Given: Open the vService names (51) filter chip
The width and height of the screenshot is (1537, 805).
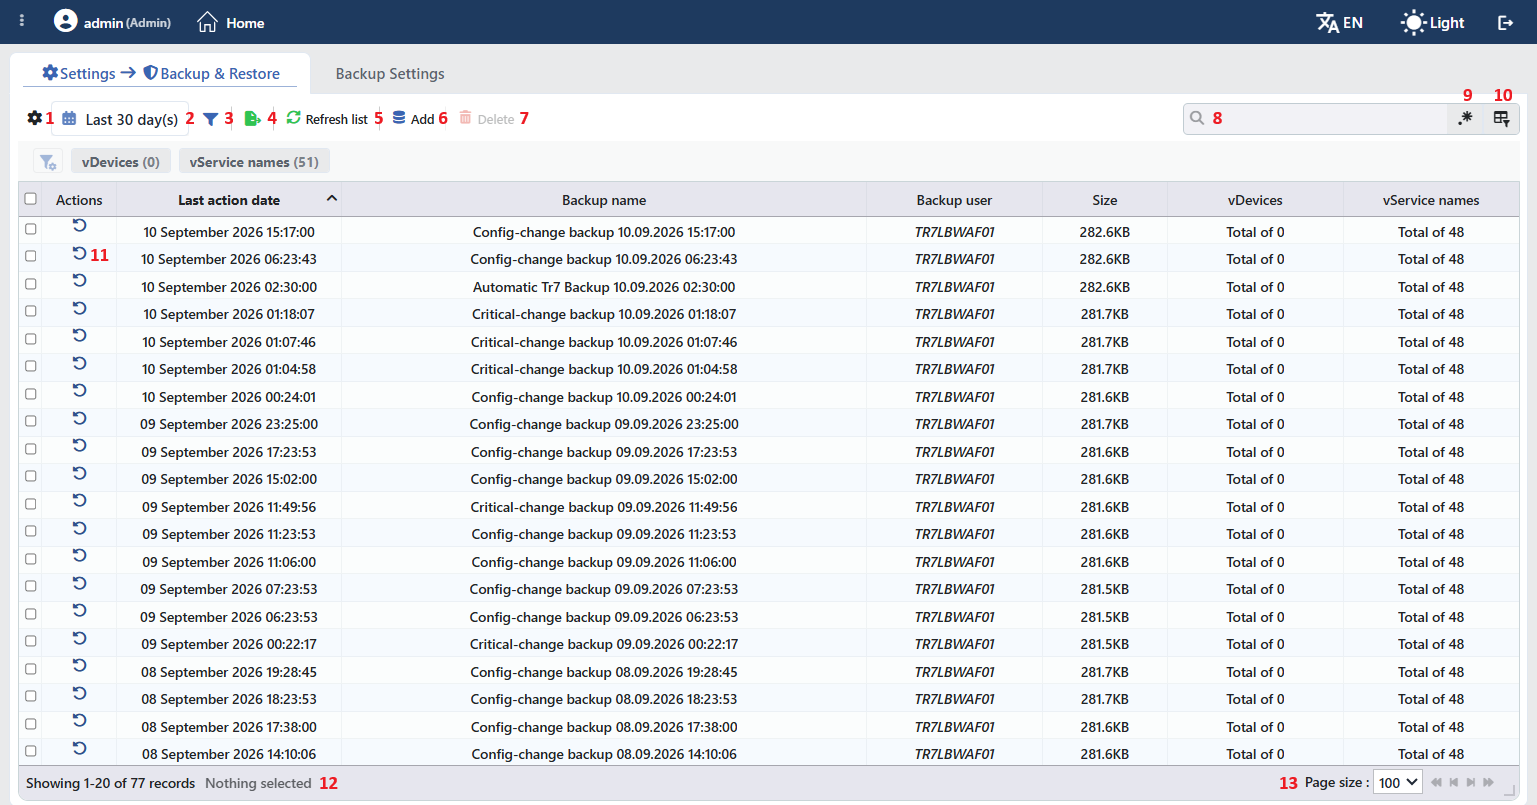Looking at the screenshot, I should coord(254,162).
